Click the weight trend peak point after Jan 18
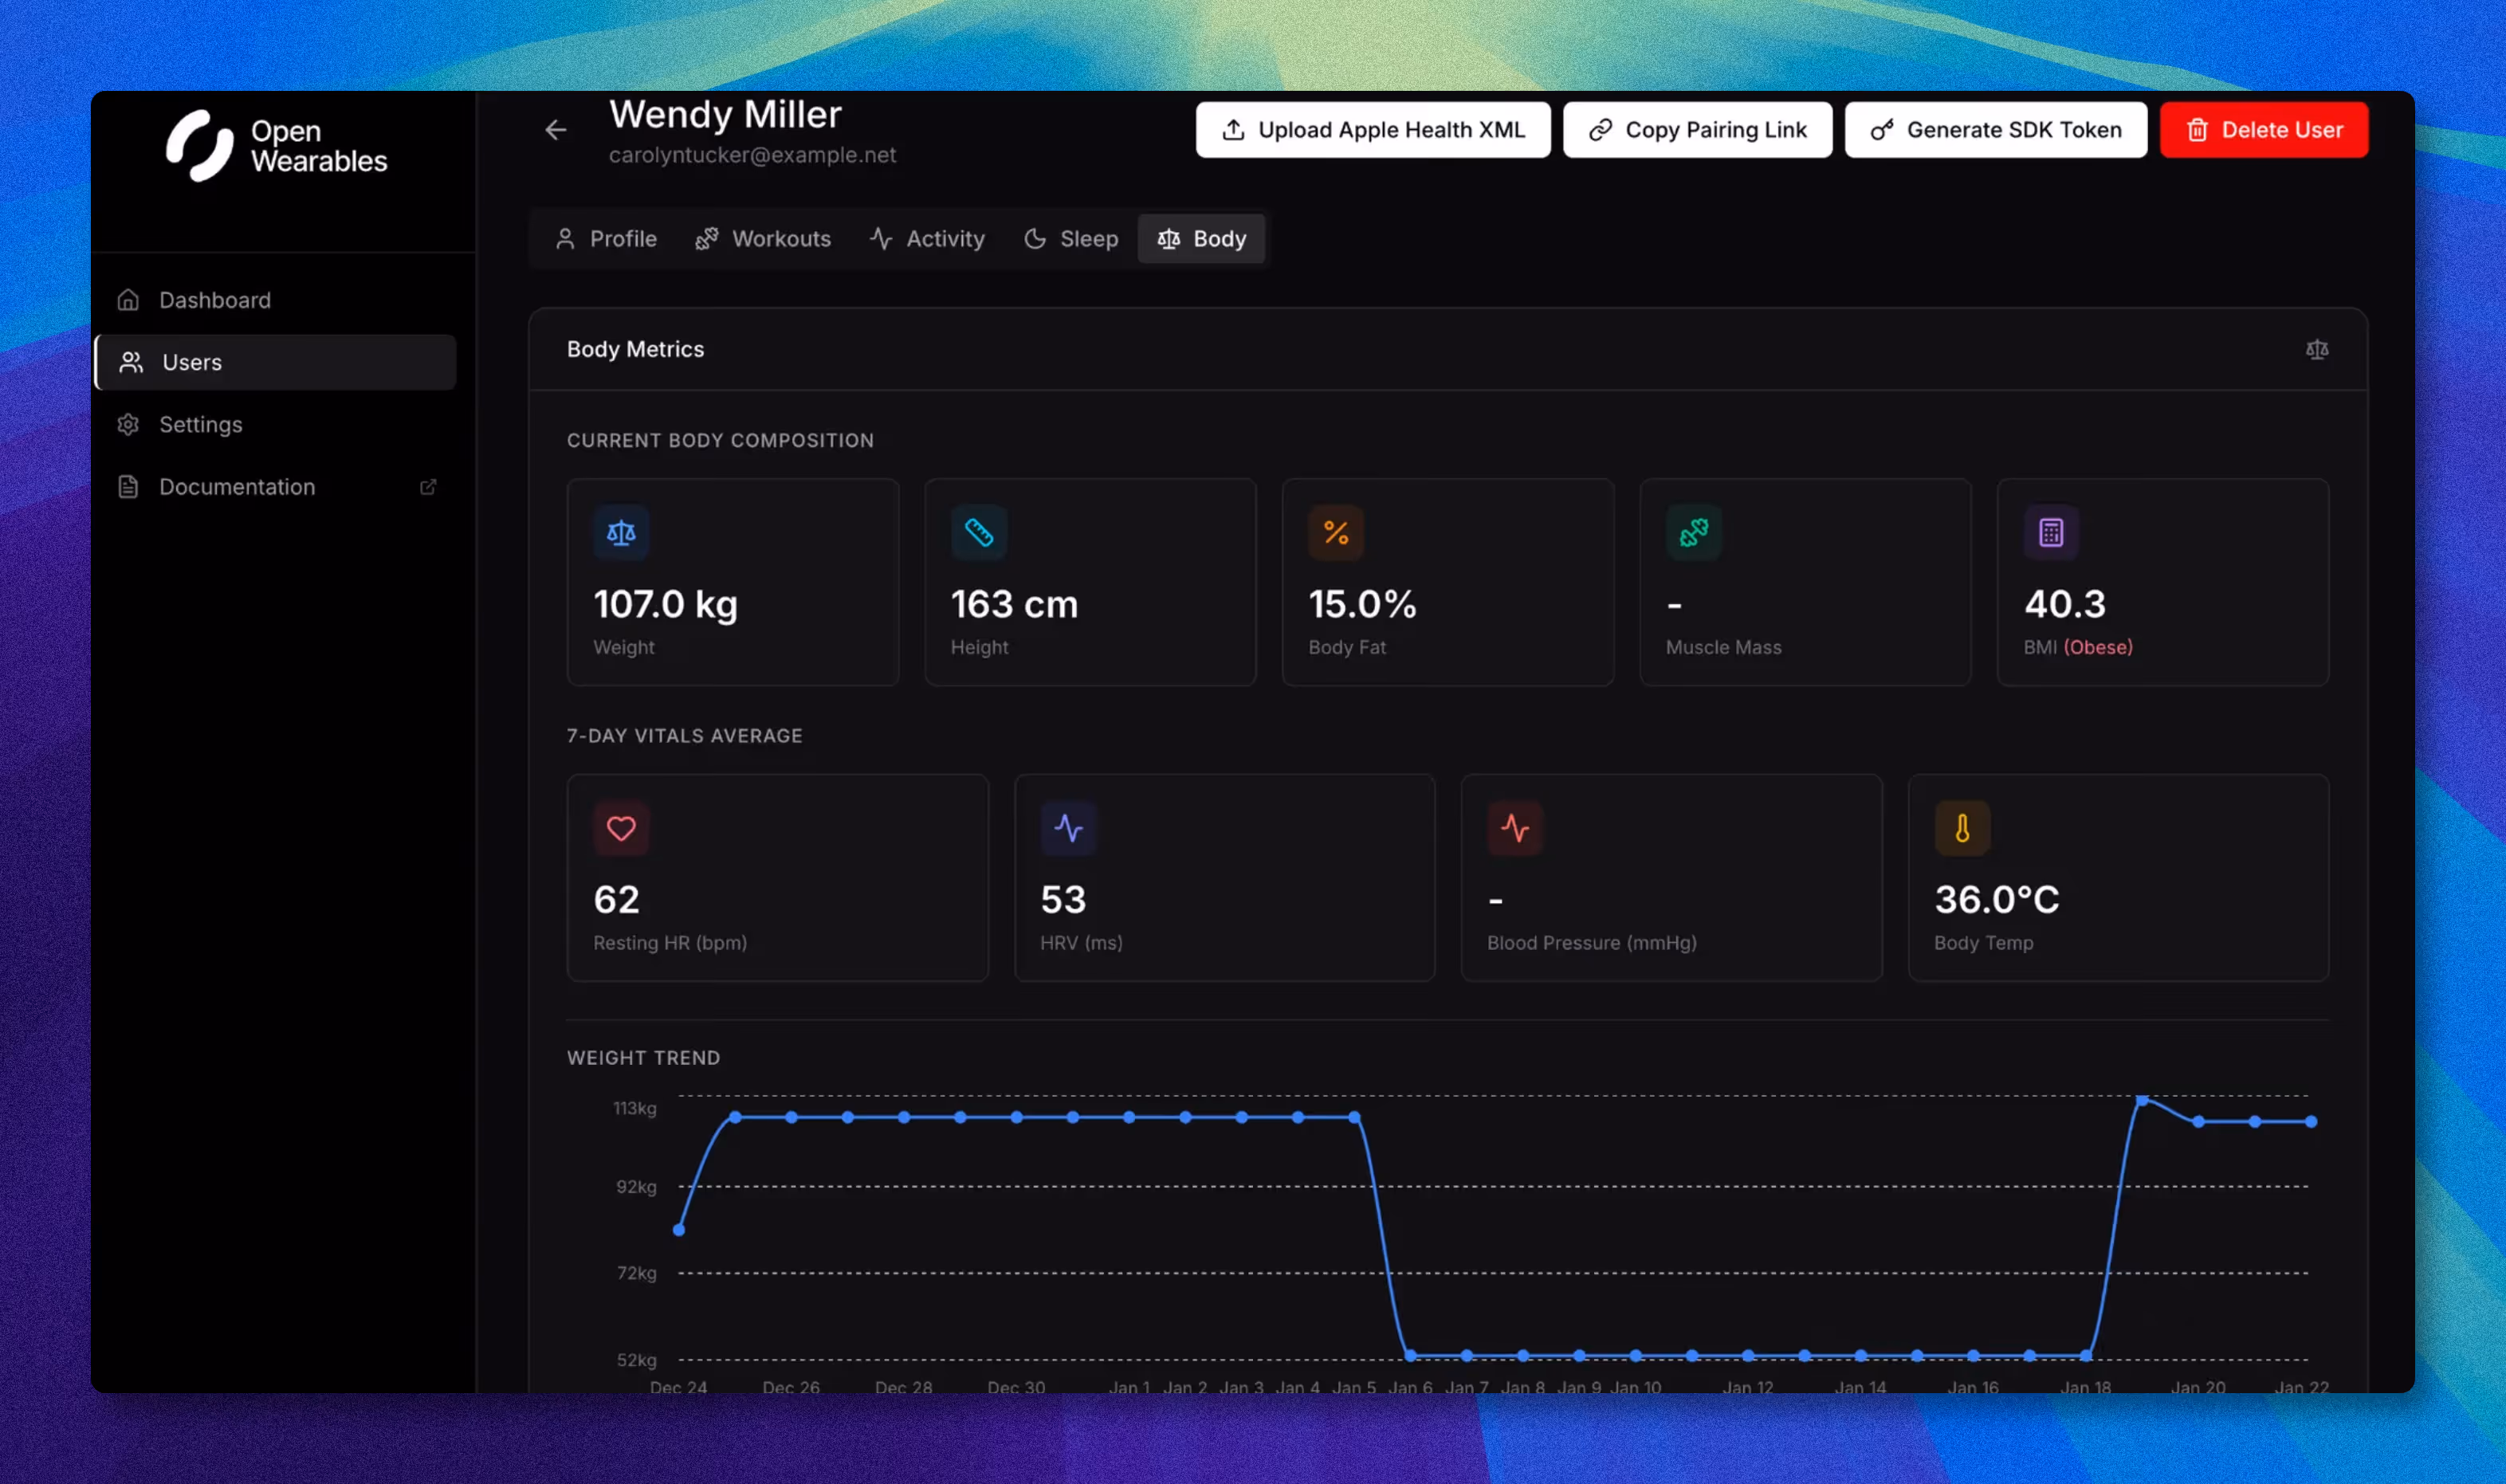 [2142, 1101]
